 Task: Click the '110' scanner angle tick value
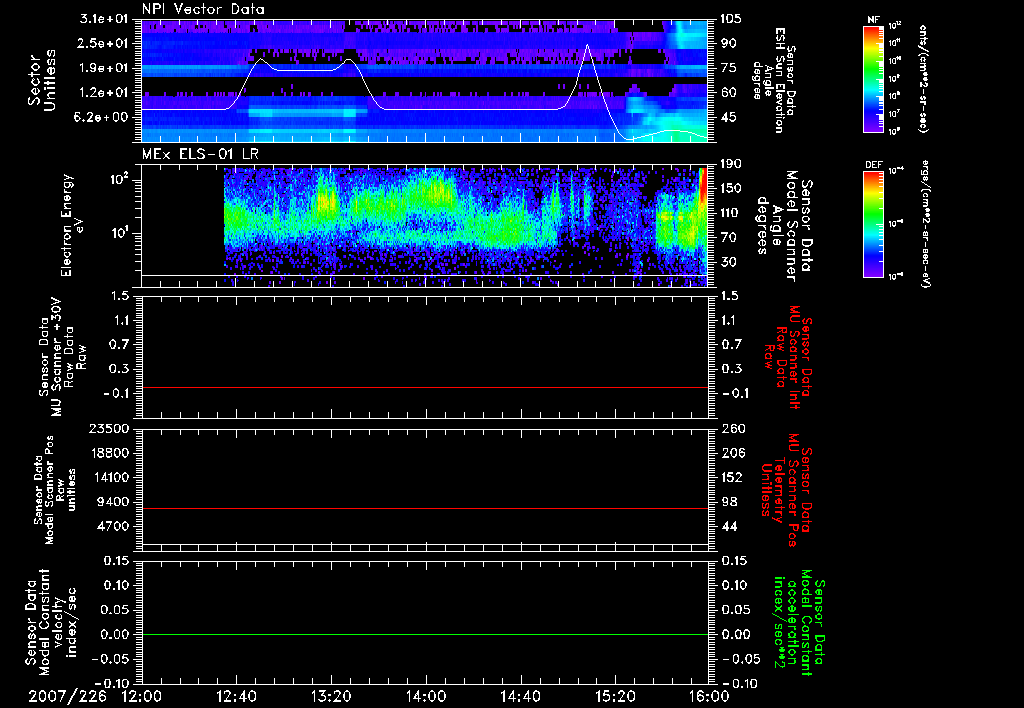[731, 213]
